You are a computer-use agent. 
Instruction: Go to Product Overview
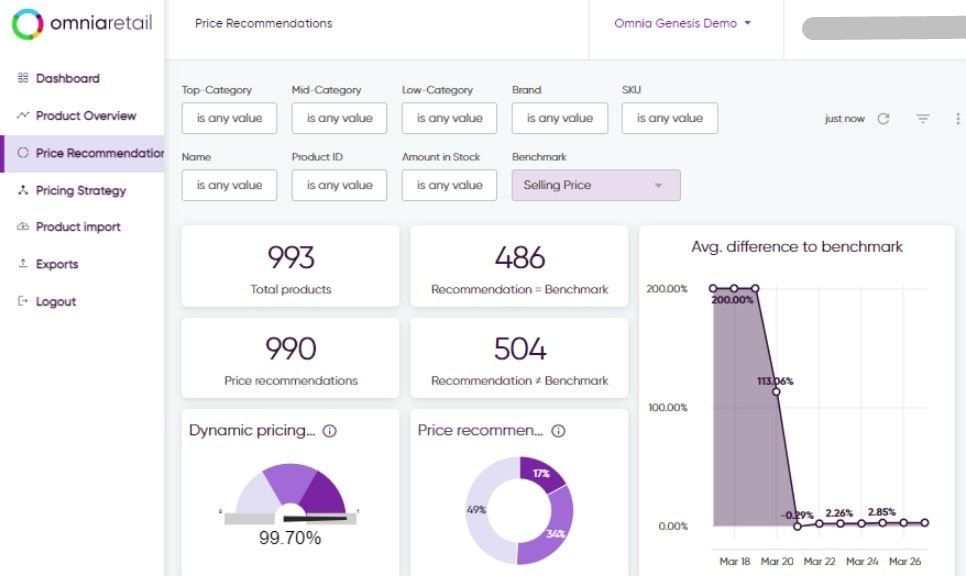point(86,116)
